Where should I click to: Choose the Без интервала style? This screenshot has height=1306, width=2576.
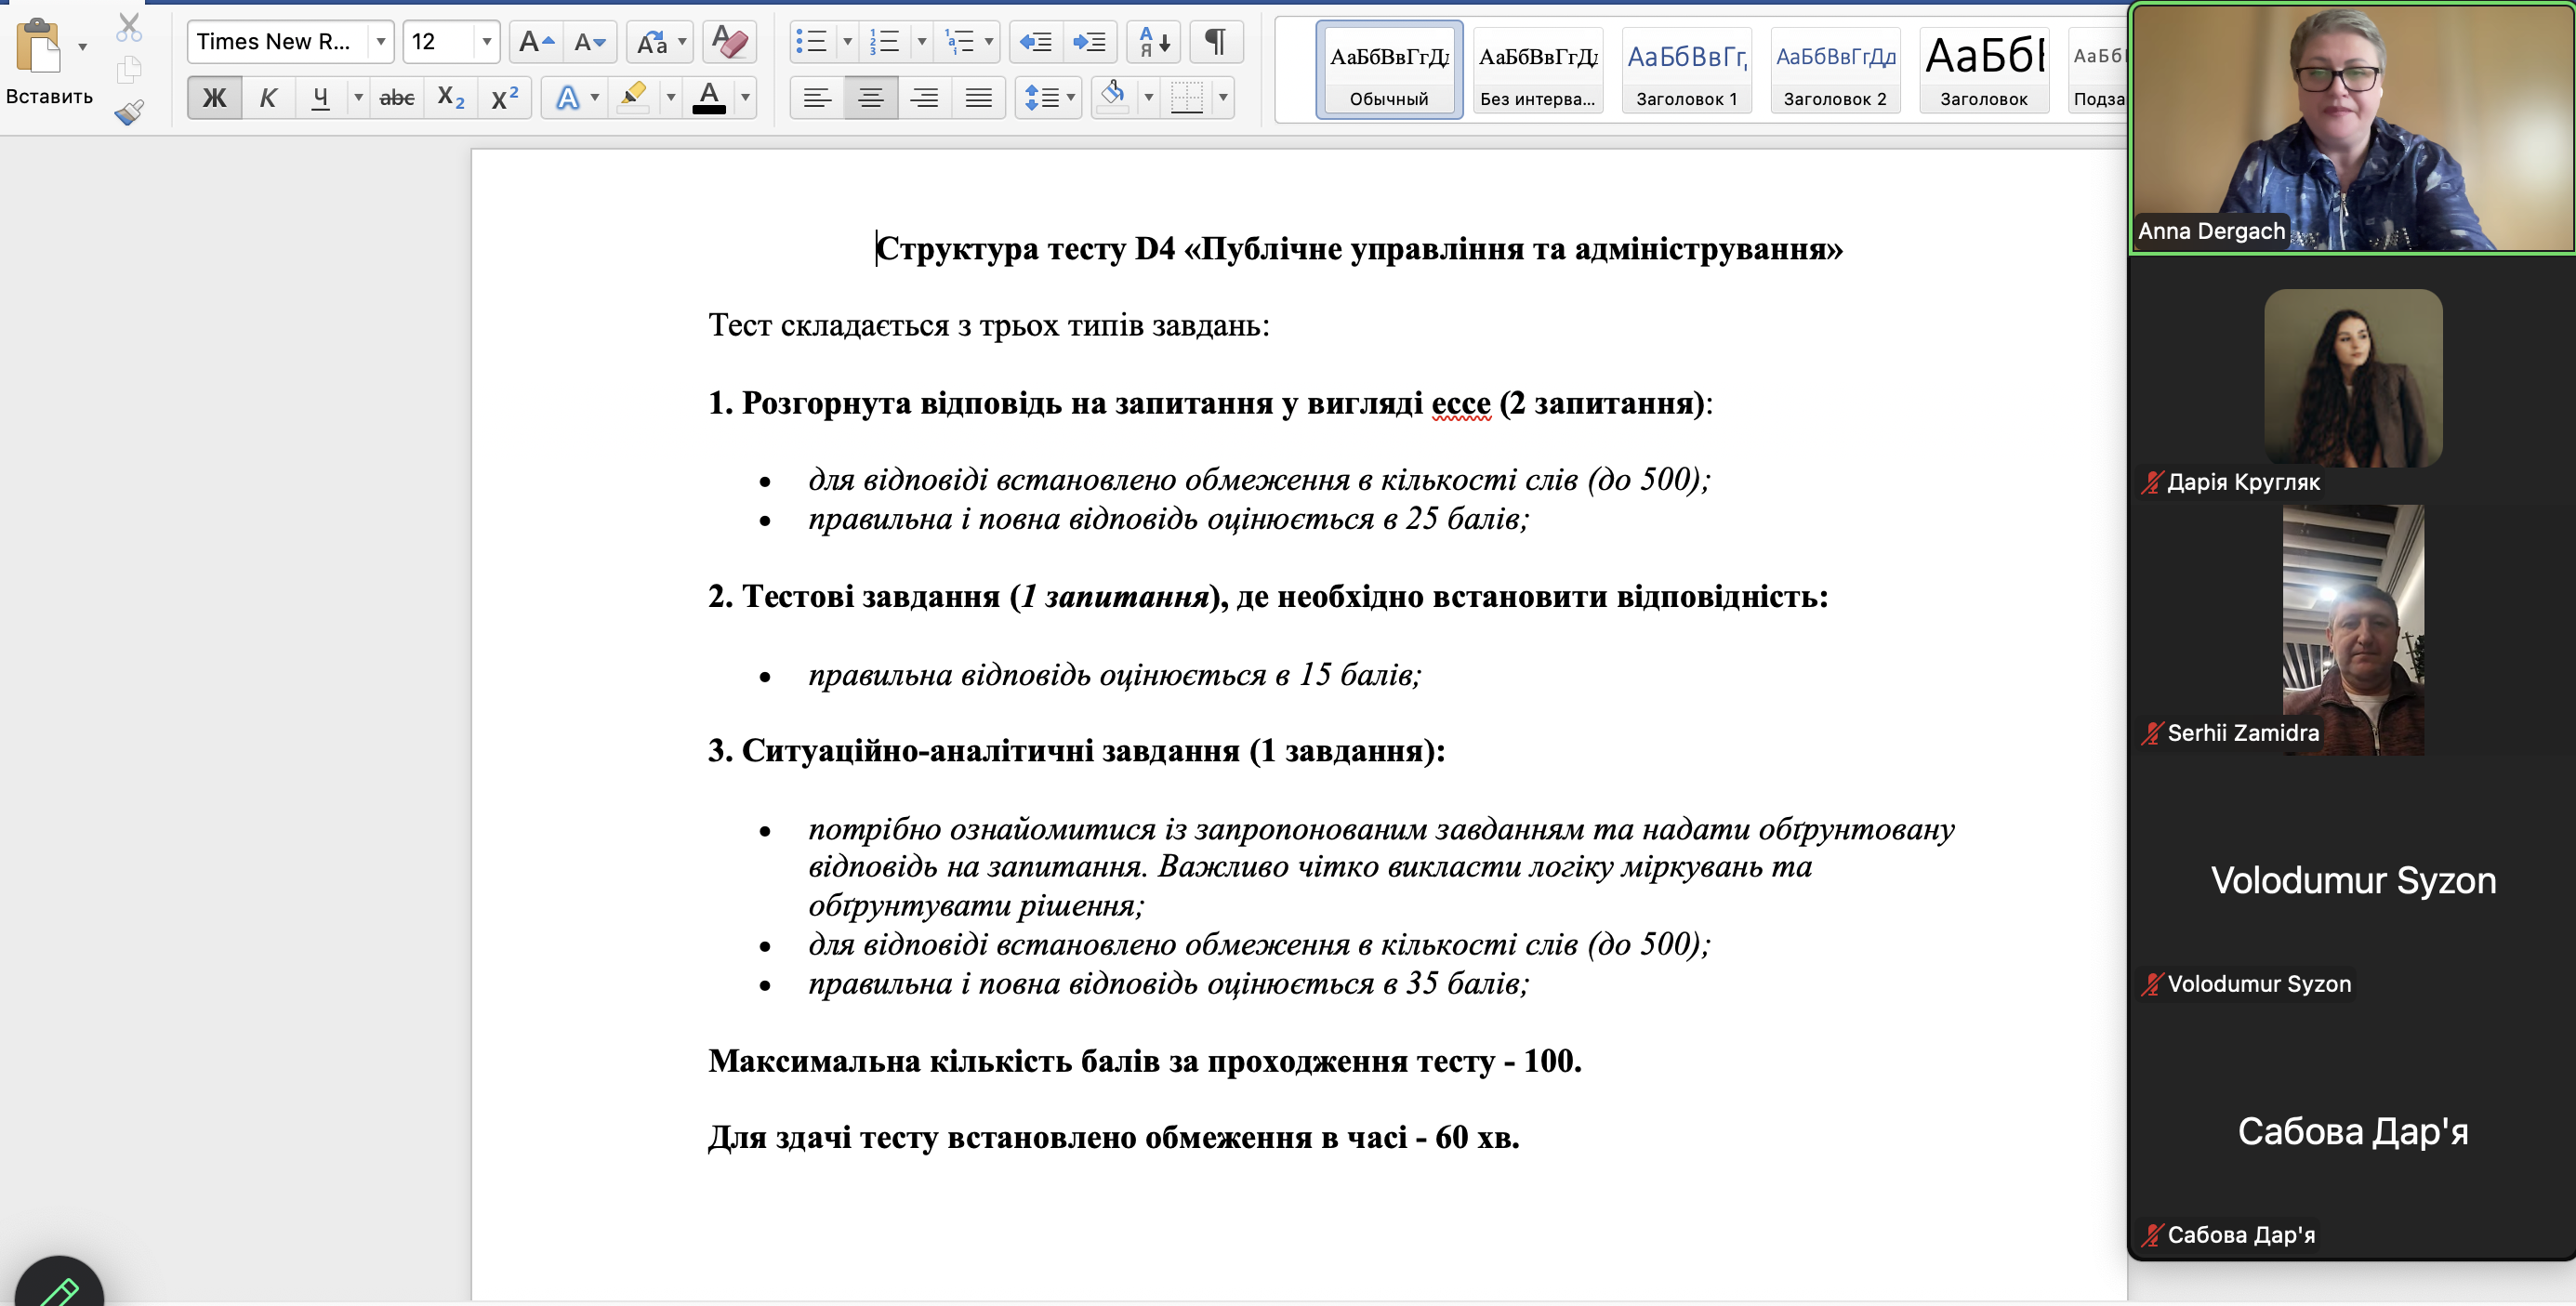1537,70
